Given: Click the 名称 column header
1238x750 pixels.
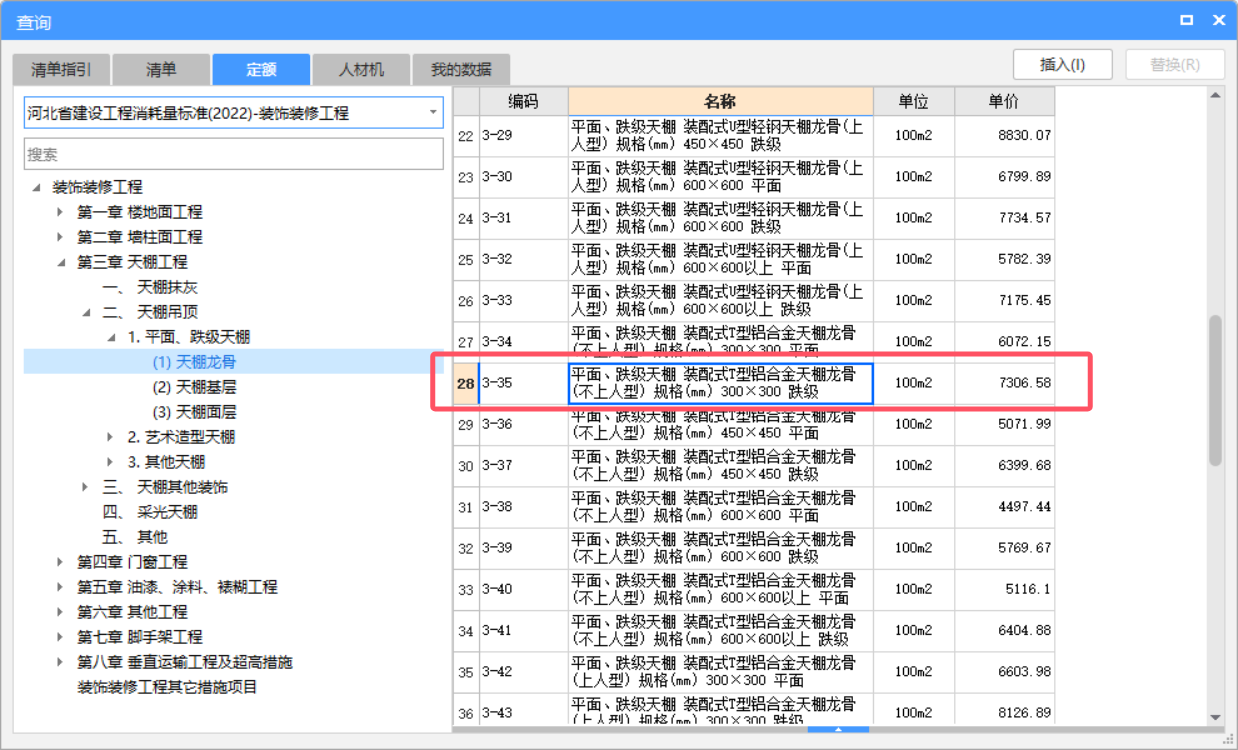Looking at the screenshot, I should pos(720,101).
